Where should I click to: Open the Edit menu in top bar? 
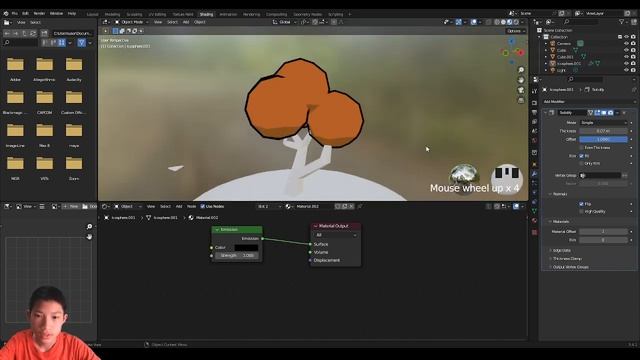click(25, 13)
